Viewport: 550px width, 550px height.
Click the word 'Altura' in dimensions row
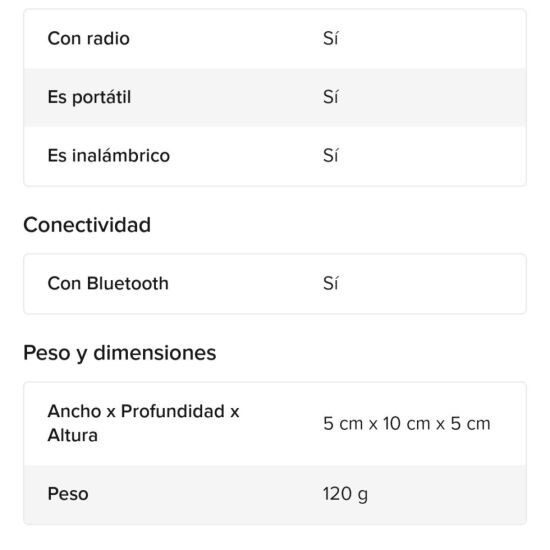point(73,436)
